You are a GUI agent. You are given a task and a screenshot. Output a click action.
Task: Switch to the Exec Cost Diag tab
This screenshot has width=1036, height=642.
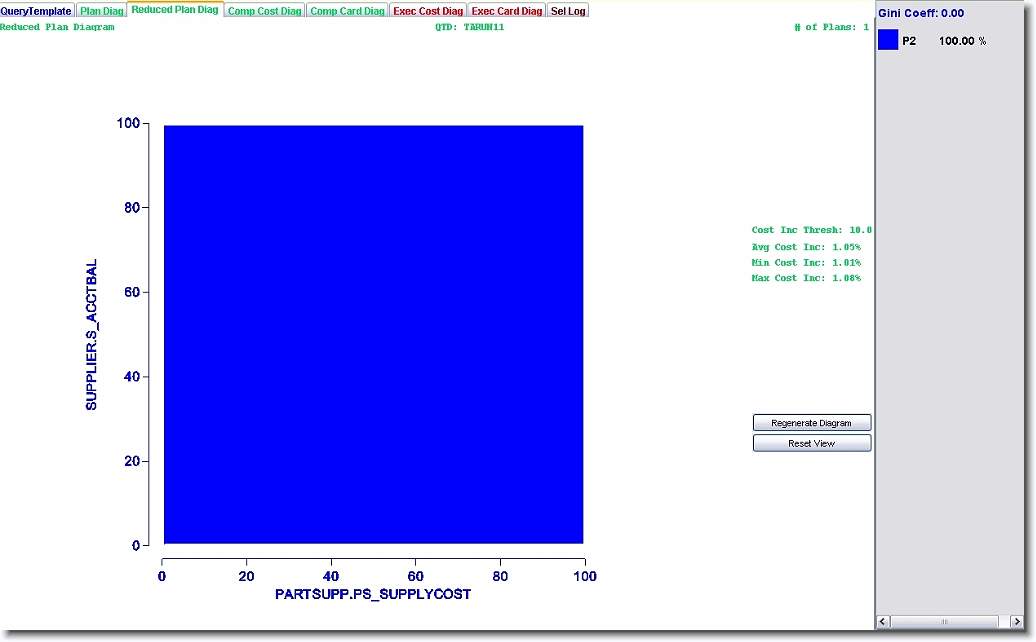pyautogui.click(x=428, y=11)
